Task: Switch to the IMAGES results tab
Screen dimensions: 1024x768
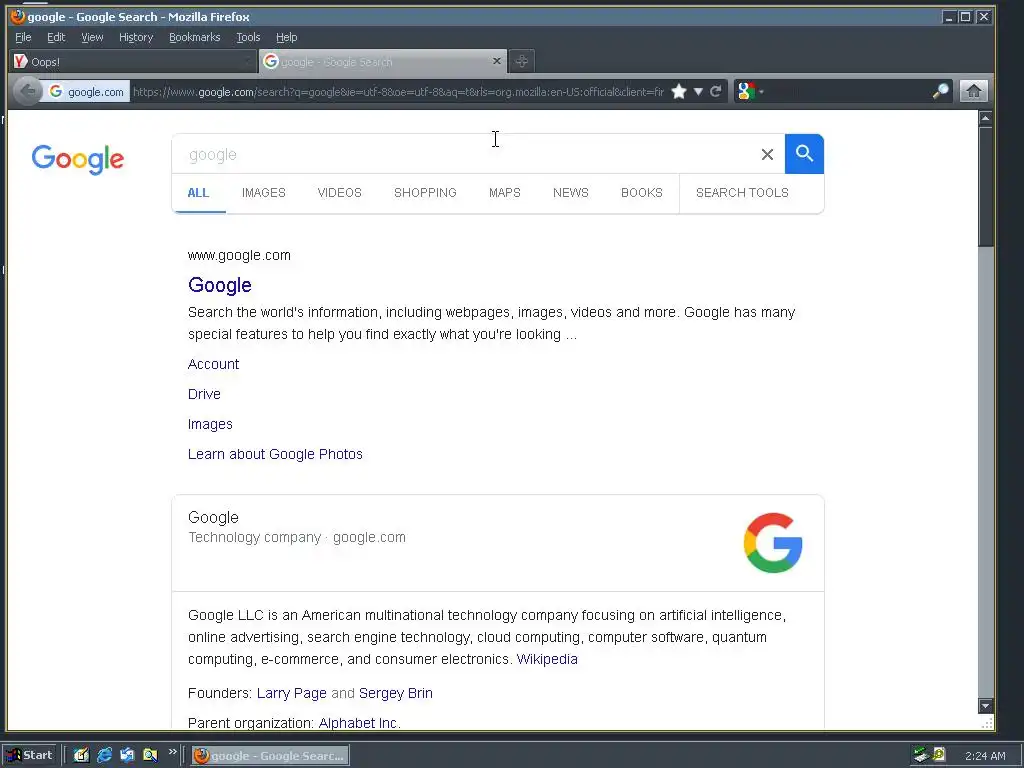Action: [263, 193]
